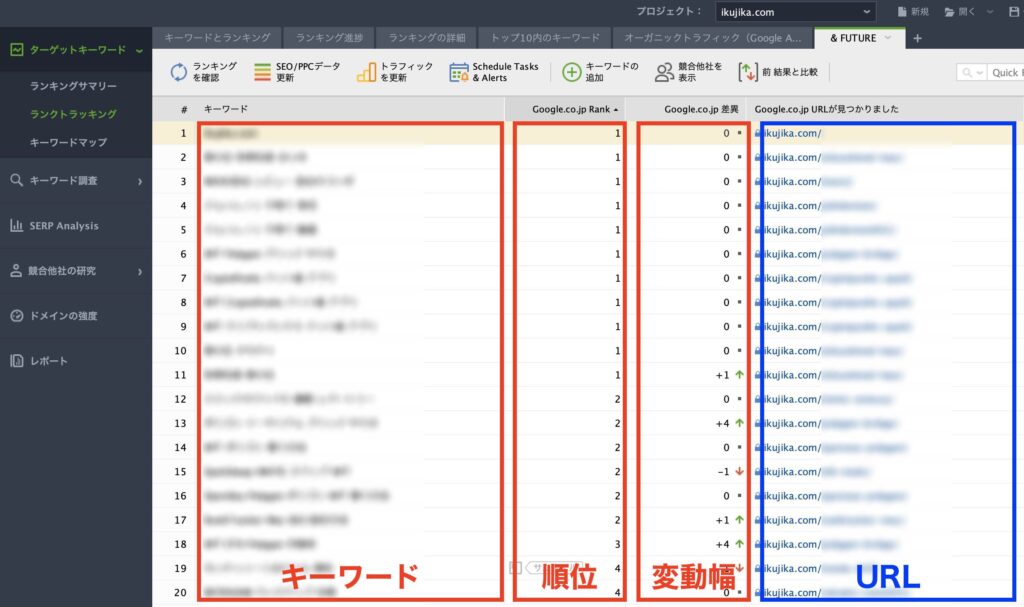Image resolution: width=1024 pixels, height=607 pixels.
Task: Click the -1 difference value in row 15
Action: [x=723, y=472]
